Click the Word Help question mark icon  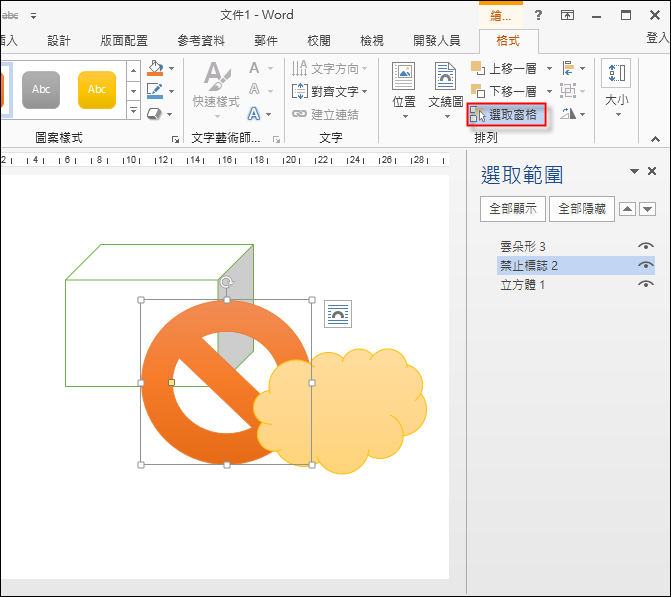pos(538,16)
